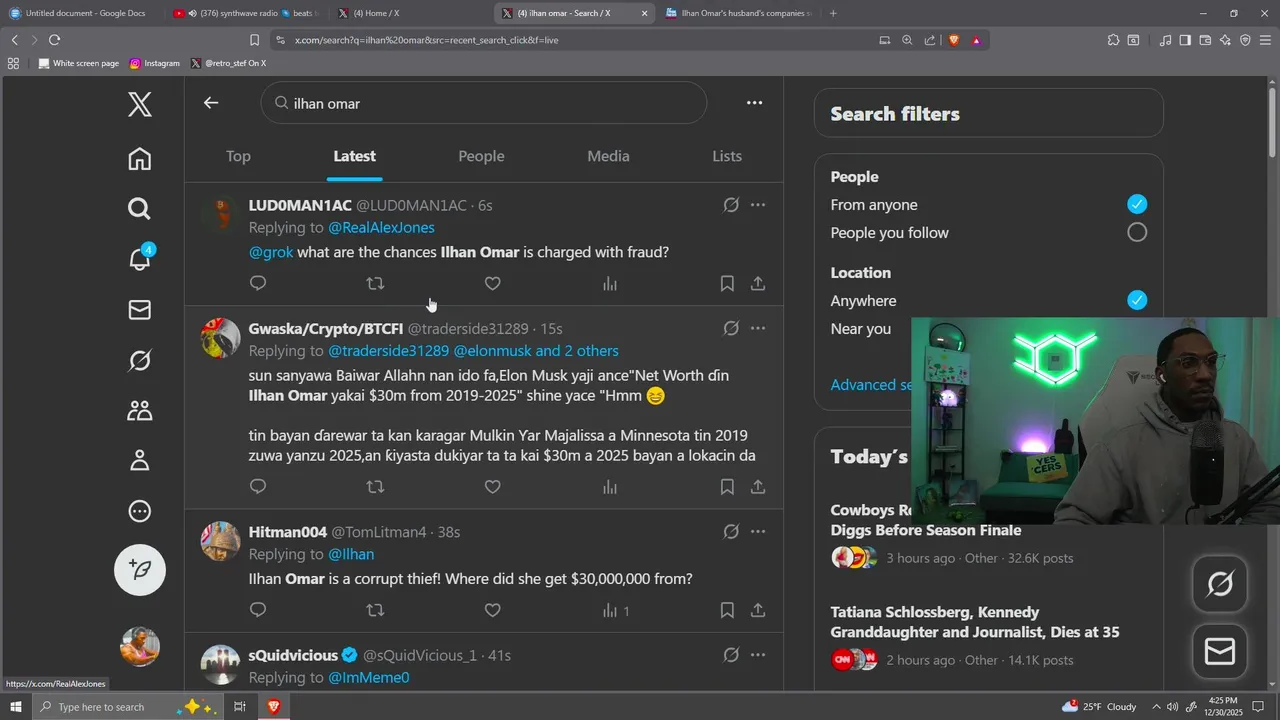The height and width of the screenshot is (720, 1280).
Task: Open the X logo home link
Action: [140, 104]
